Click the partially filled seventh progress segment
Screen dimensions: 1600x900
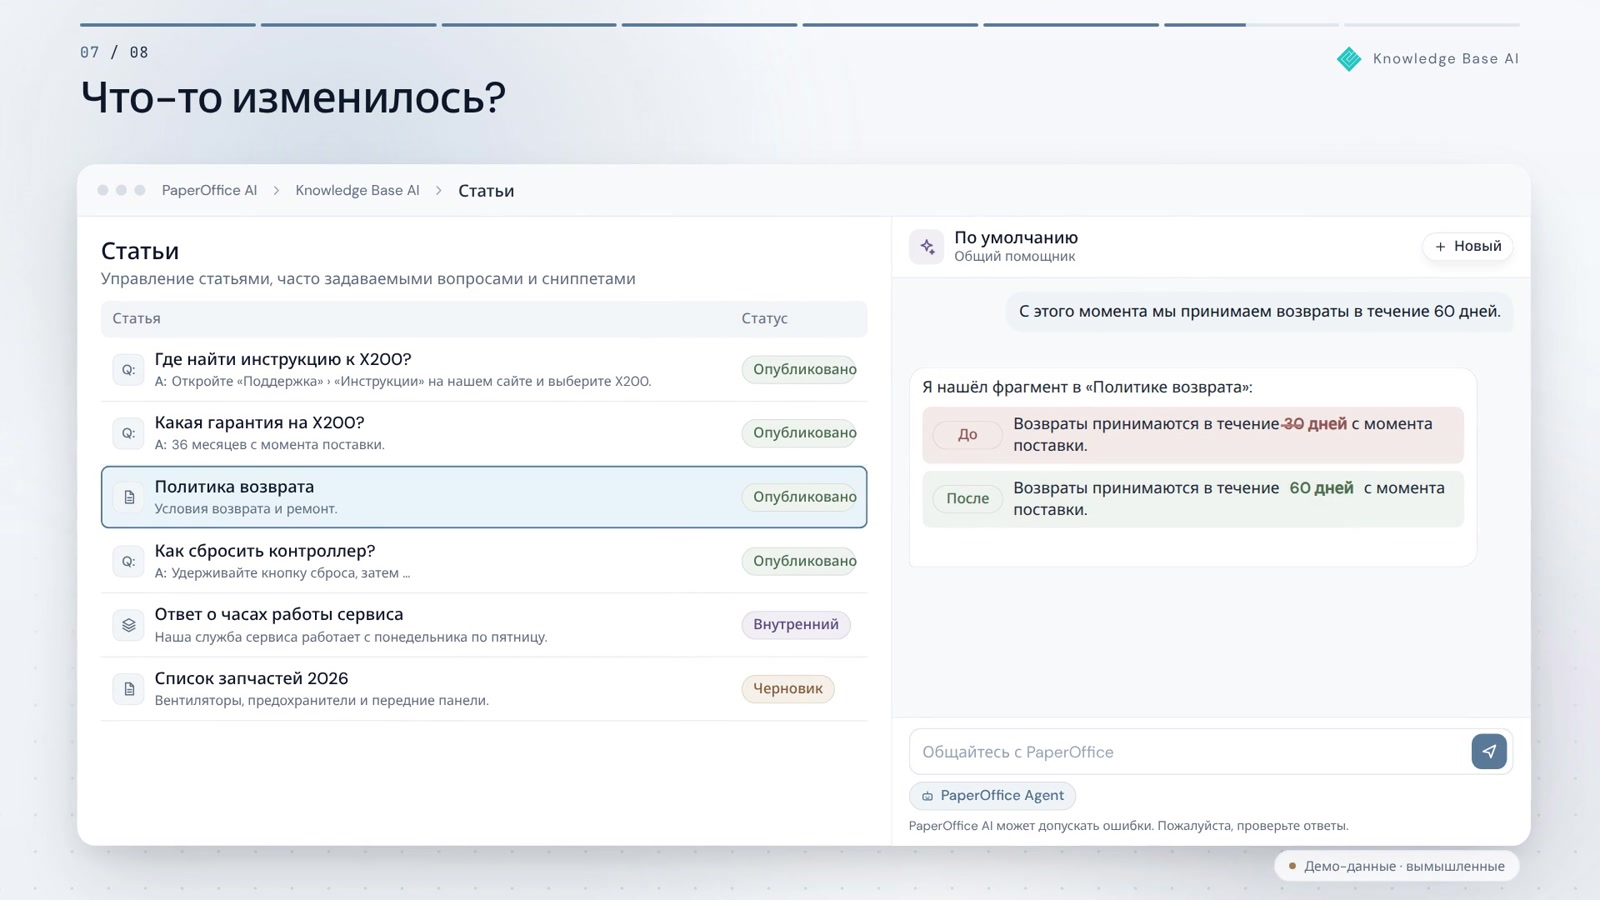click(1251, 24)
